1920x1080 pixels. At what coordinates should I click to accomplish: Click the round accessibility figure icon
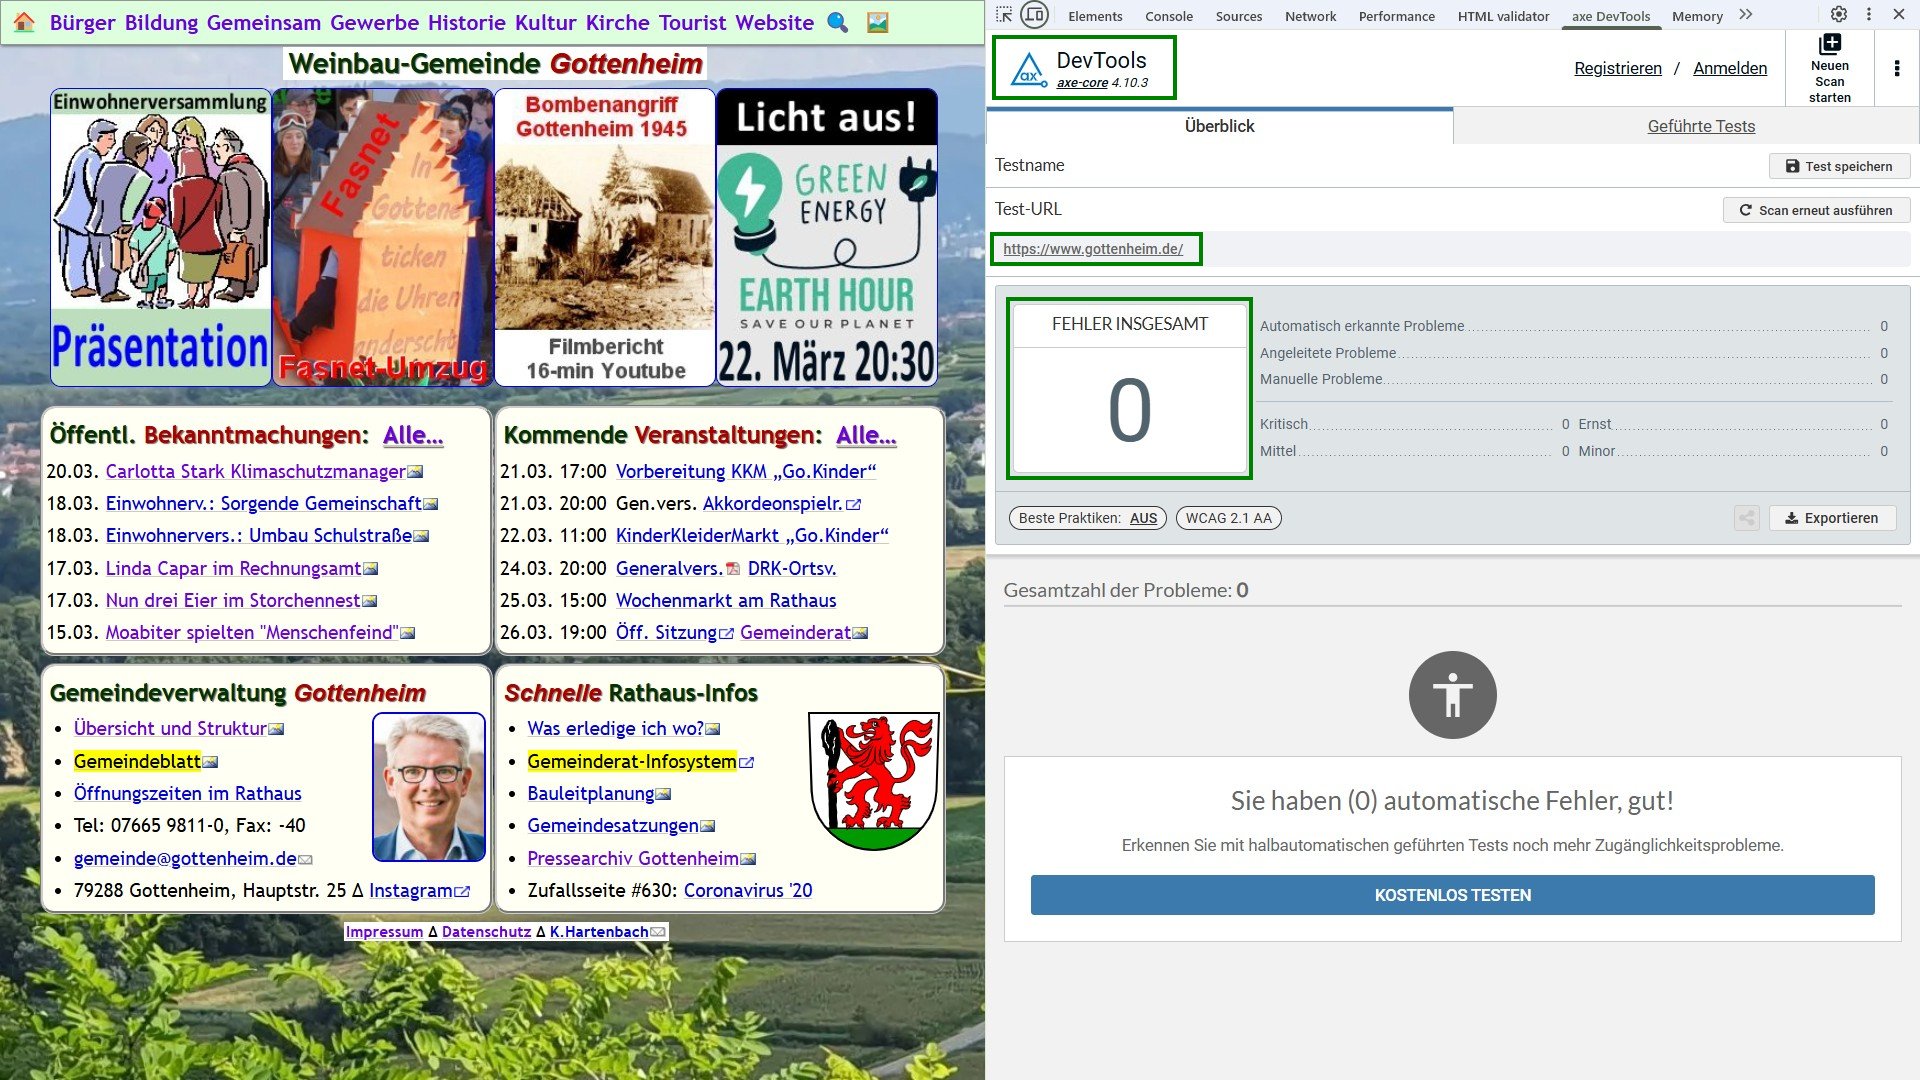1452,695
